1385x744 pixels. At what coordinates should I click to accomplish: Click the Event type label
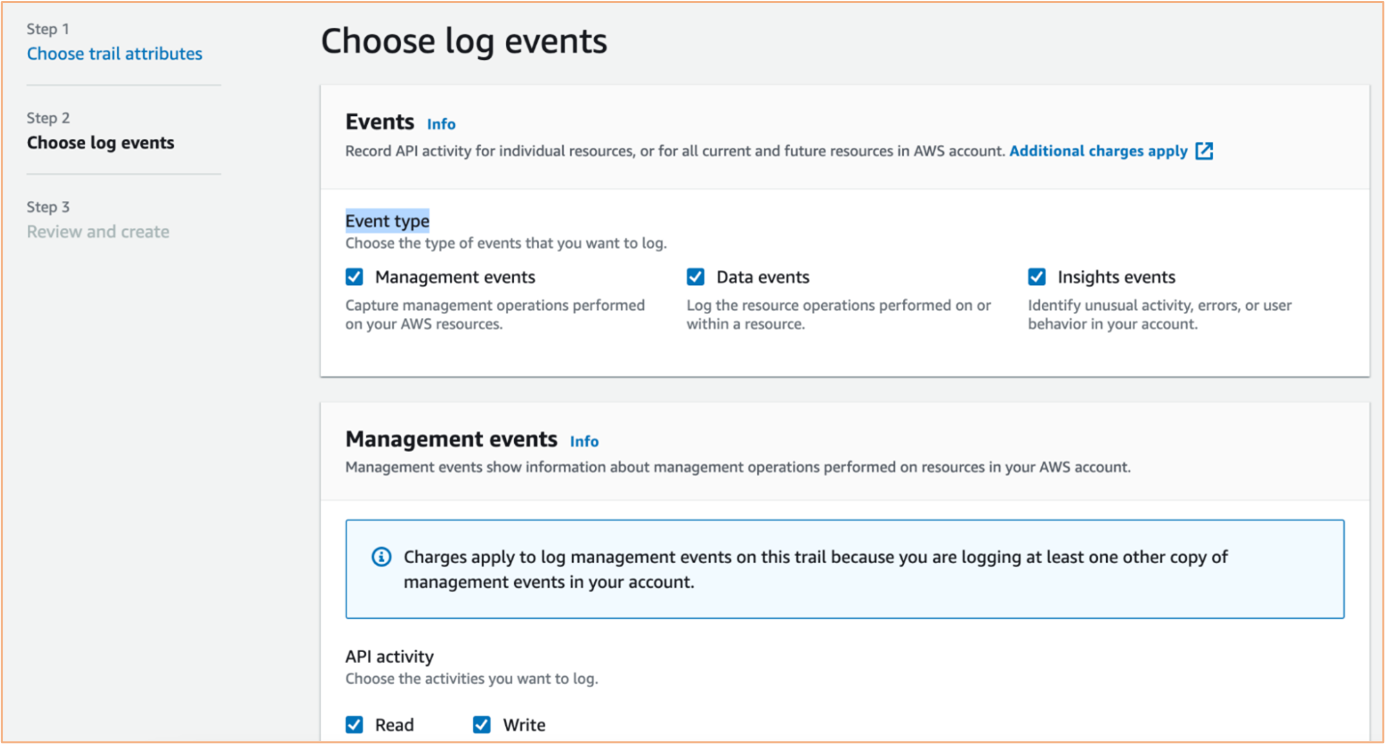click(x=387, y=221)
